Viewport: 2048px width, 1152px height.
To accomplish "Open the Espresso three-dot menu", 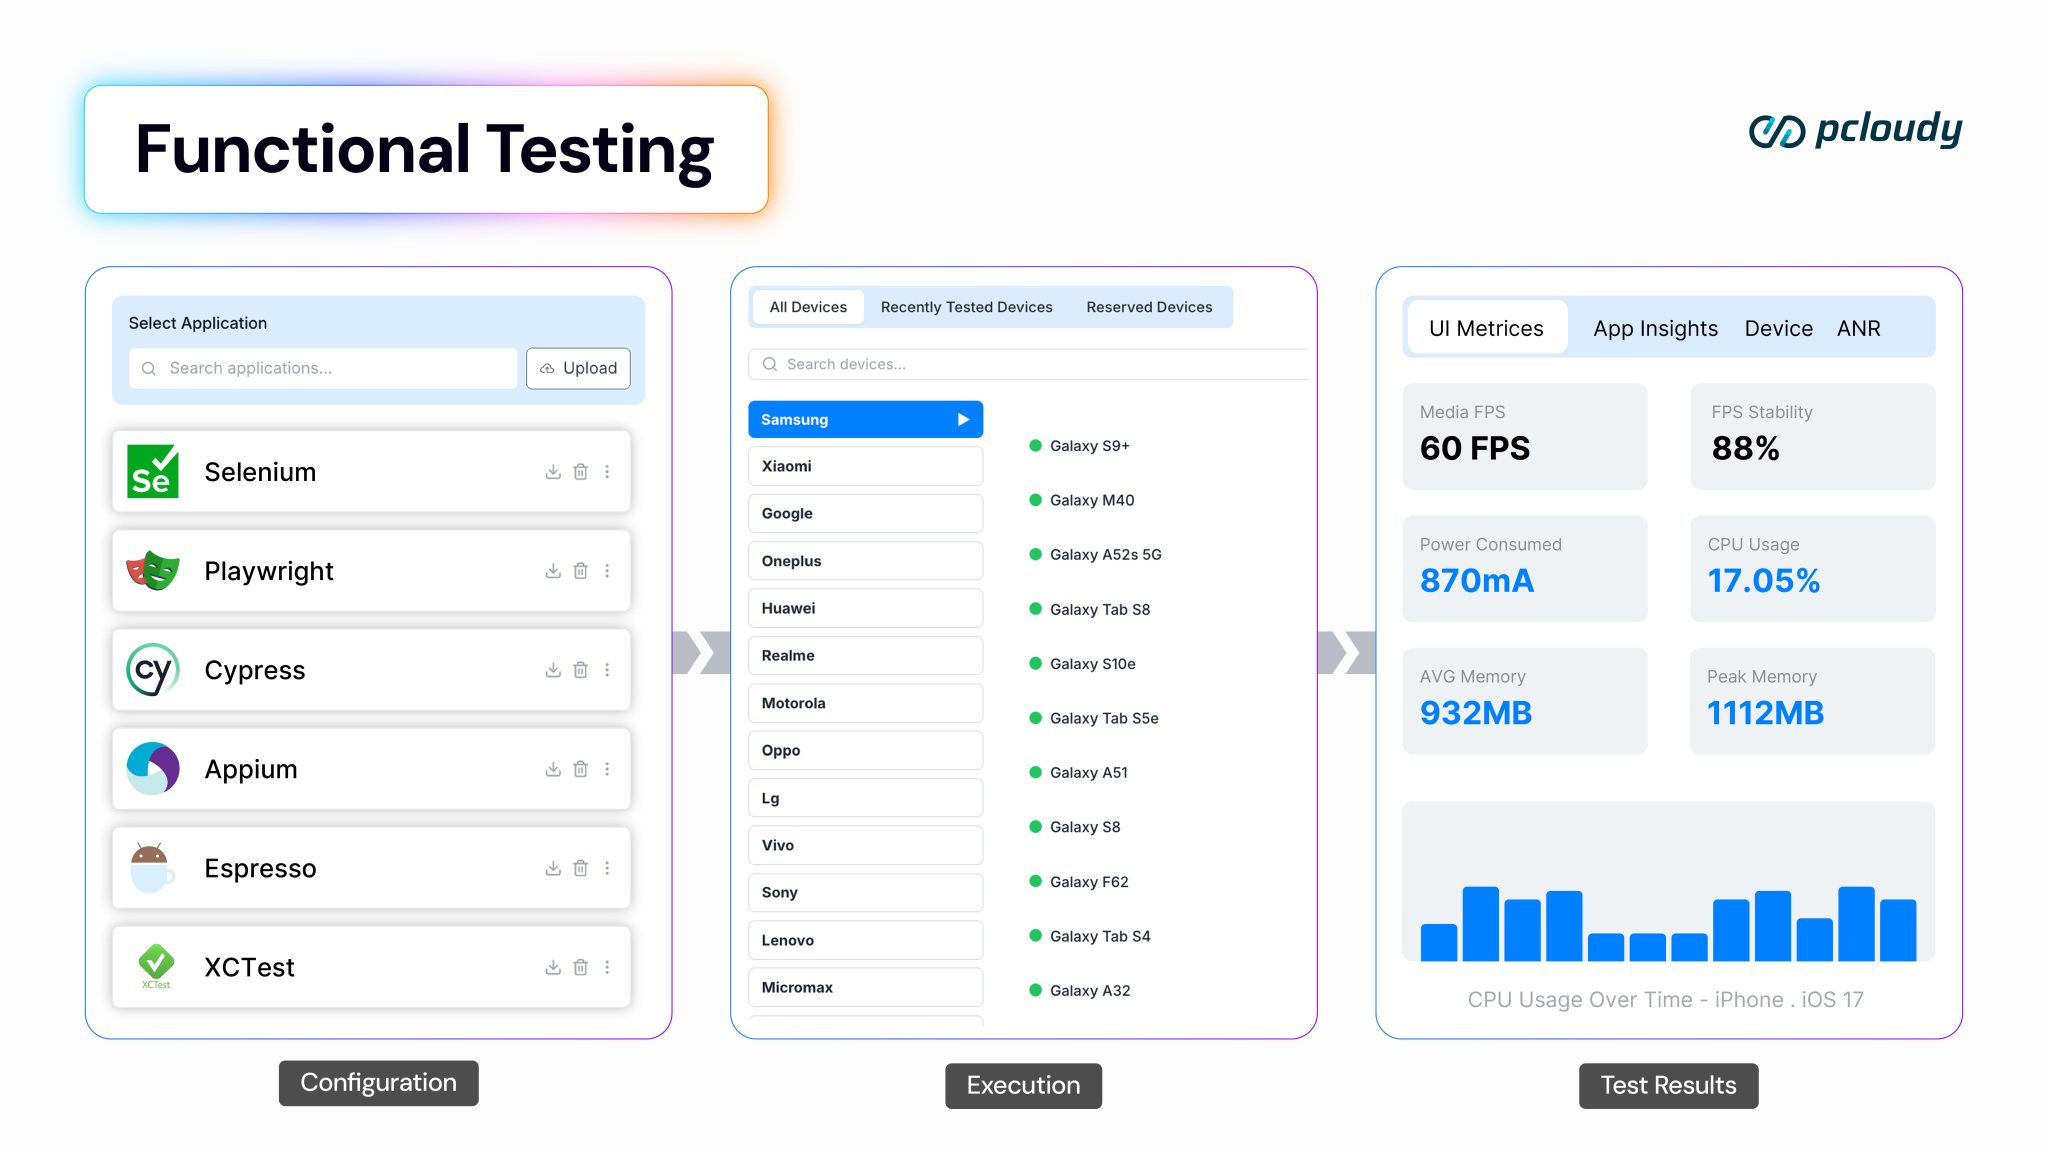I will (607, 868).
